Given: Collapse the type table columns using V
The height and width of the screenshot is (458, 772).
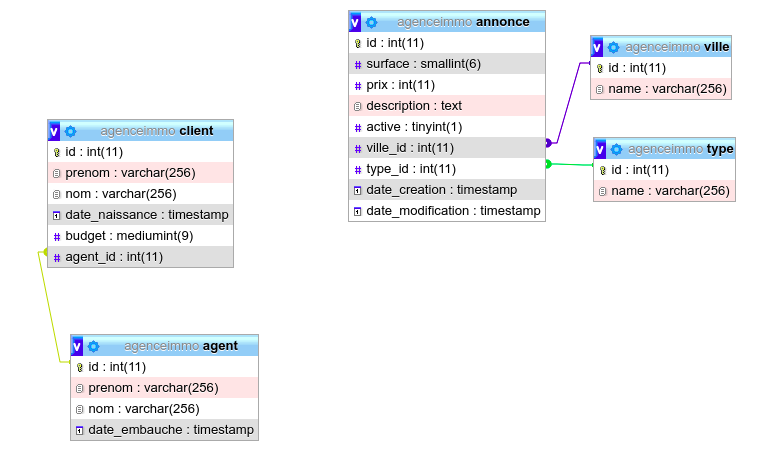Looking at the screenshot, I should click(x=600, y=149).
